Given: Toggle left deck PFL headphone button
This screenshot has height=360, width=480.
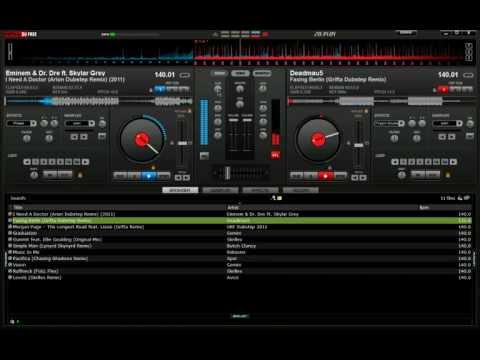Looking at the screenshot, I should click(x=204, y=155).
